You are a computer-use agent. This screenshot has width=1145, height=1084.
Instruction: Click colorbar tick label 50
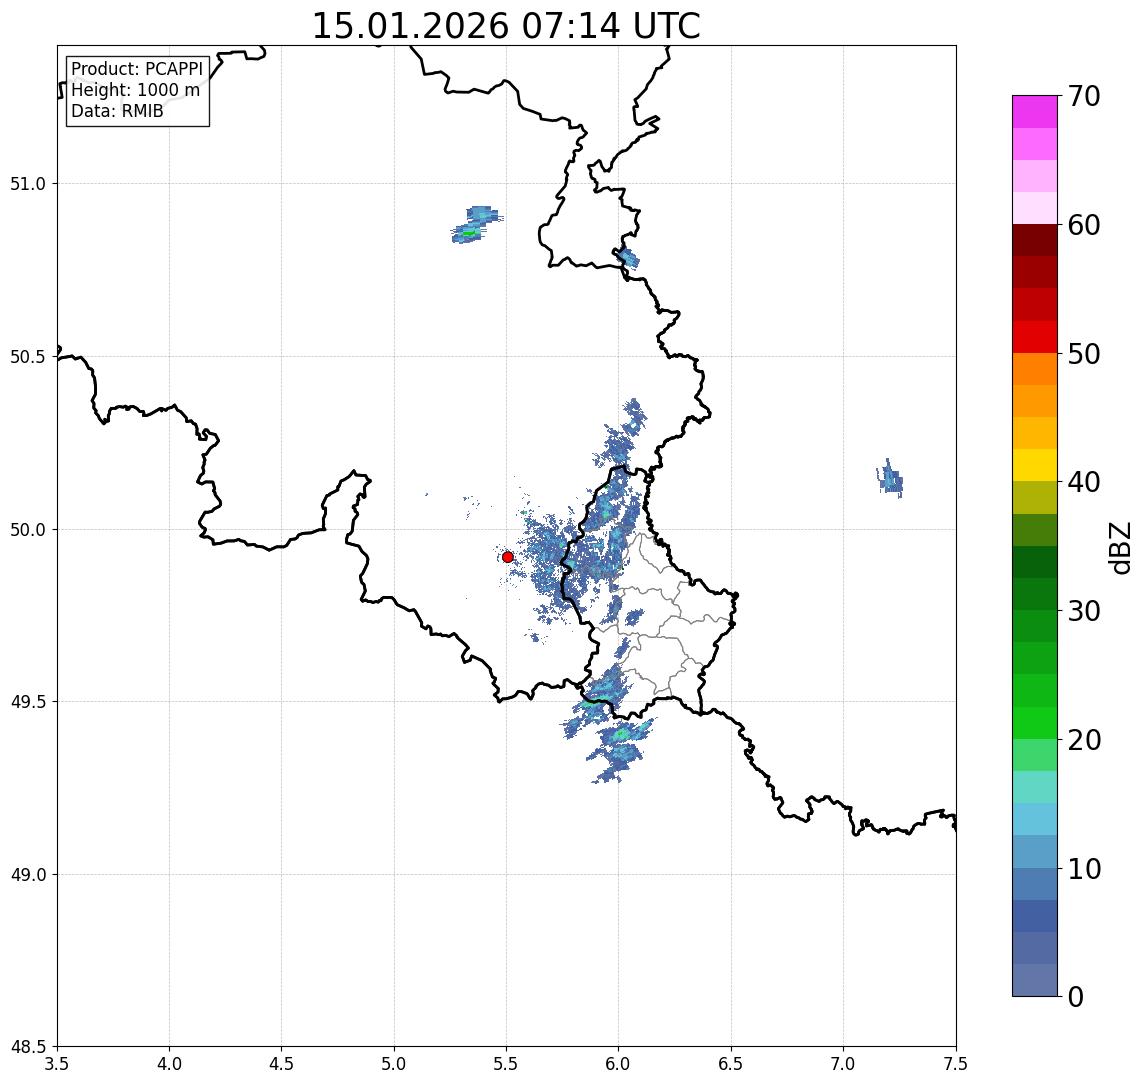(x=1084, y=354)
